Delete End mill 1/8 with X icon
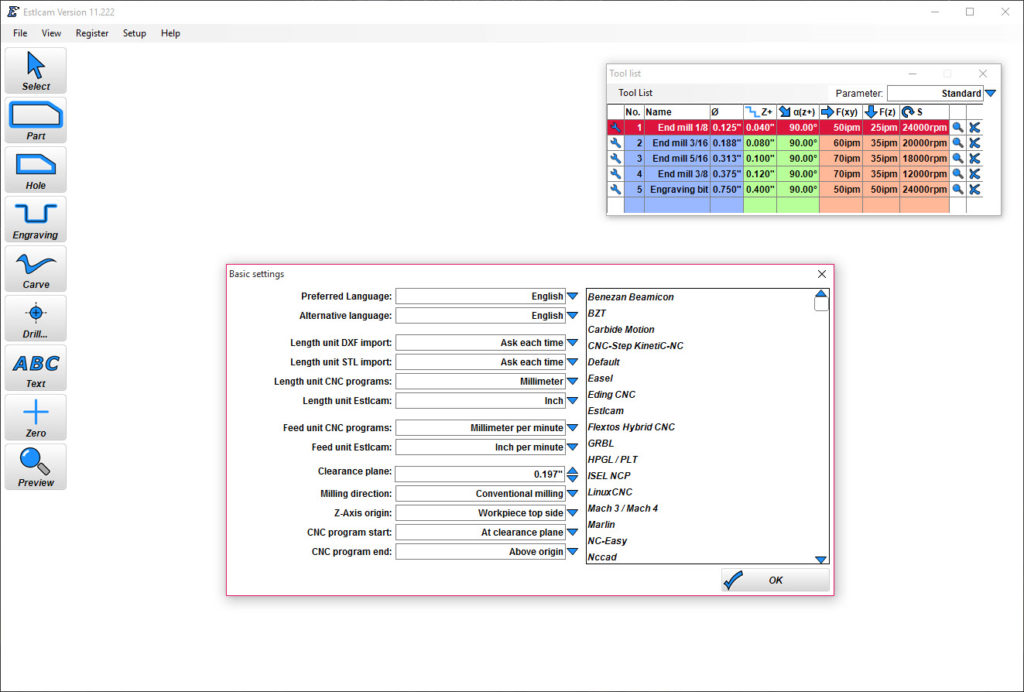The image size is (1024, 692). 974,127
